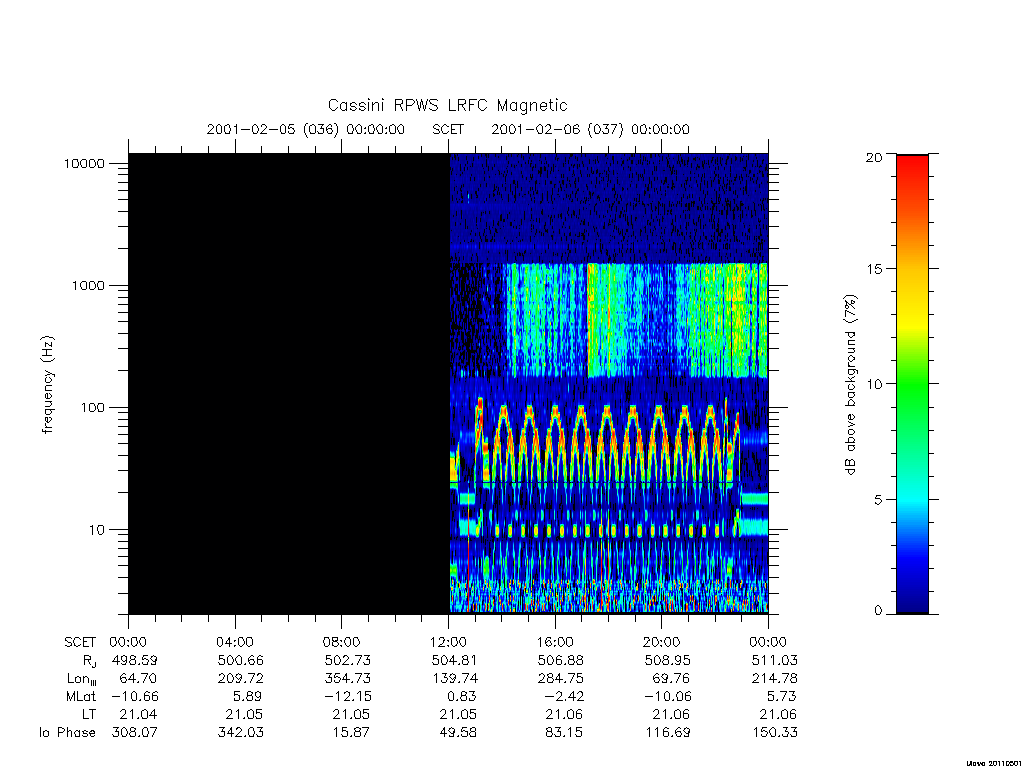Click the Io Phase row label
The image size is (1024, 768).
pos(67,733)
